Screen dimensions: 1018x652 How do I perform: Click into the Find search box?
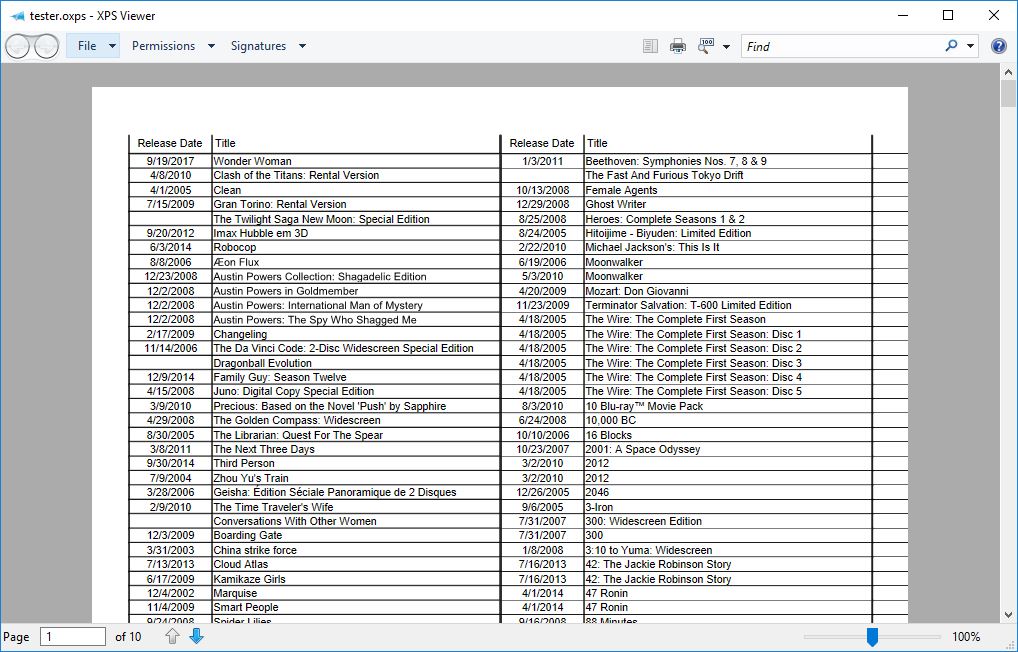click(x=841, y=46)
